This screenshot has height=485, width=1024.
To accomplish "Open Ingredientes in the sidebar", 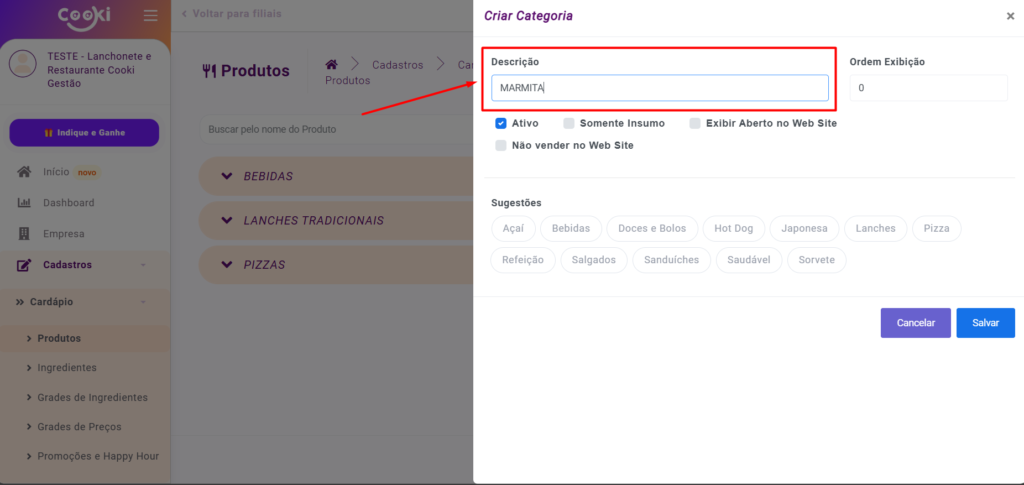I will 67,368.
